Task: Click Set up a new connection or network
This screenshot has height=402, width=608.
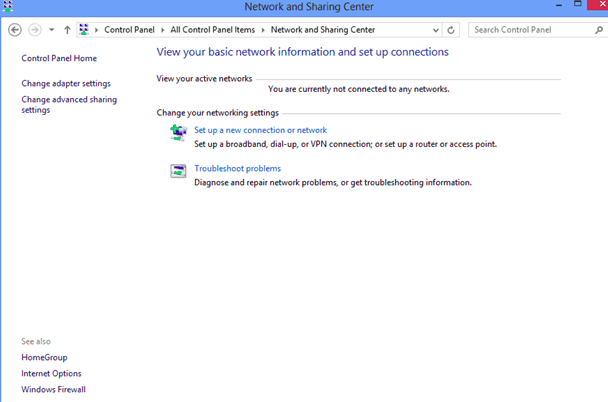Action: [x=261, y=130]
